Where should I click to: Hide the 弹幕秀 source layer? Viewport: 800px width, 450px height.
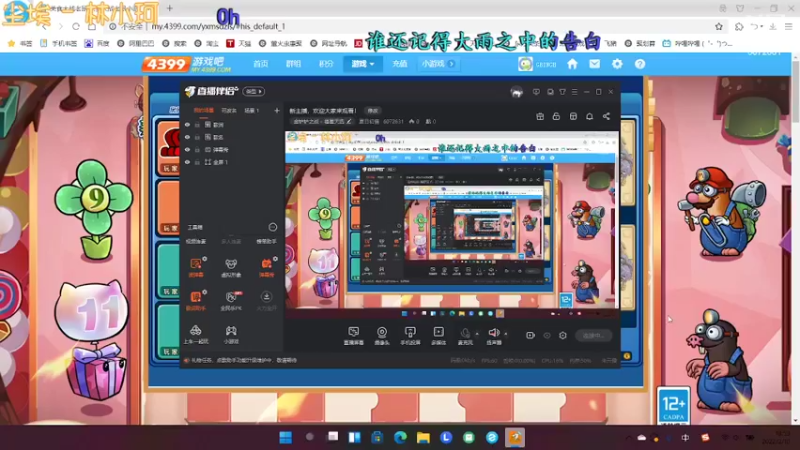[x=187, y=149]
